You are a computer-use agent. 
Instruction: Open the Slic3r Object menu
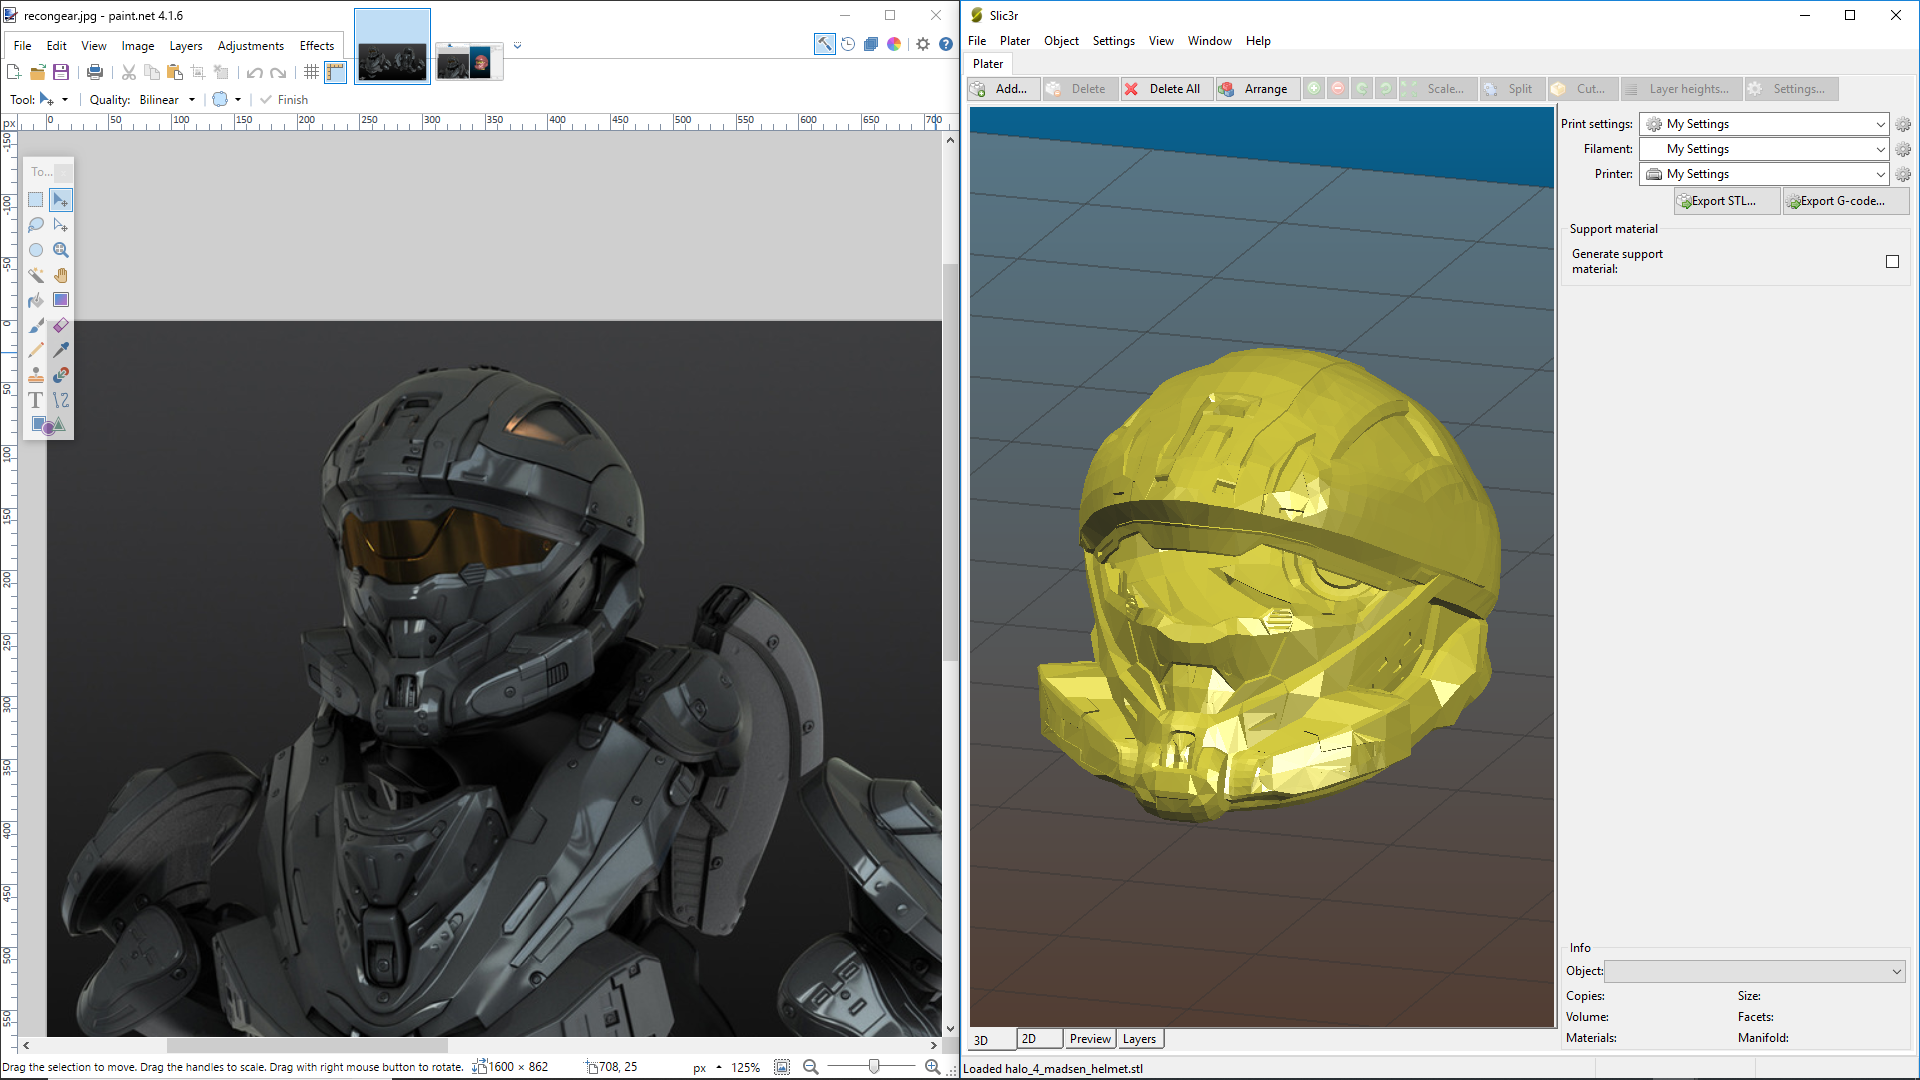(1061, 41)
